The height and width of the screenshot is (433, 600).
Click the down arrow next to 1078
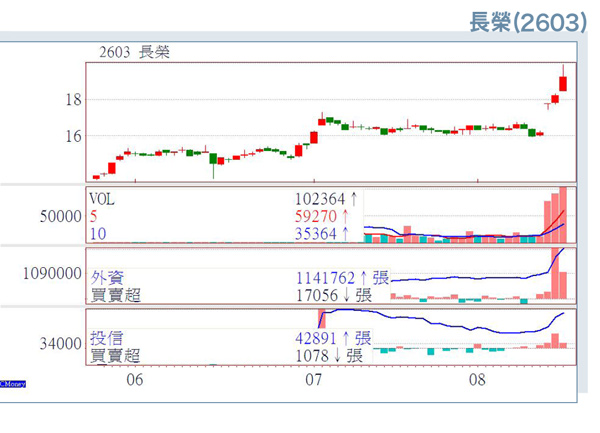click(336, 356)
